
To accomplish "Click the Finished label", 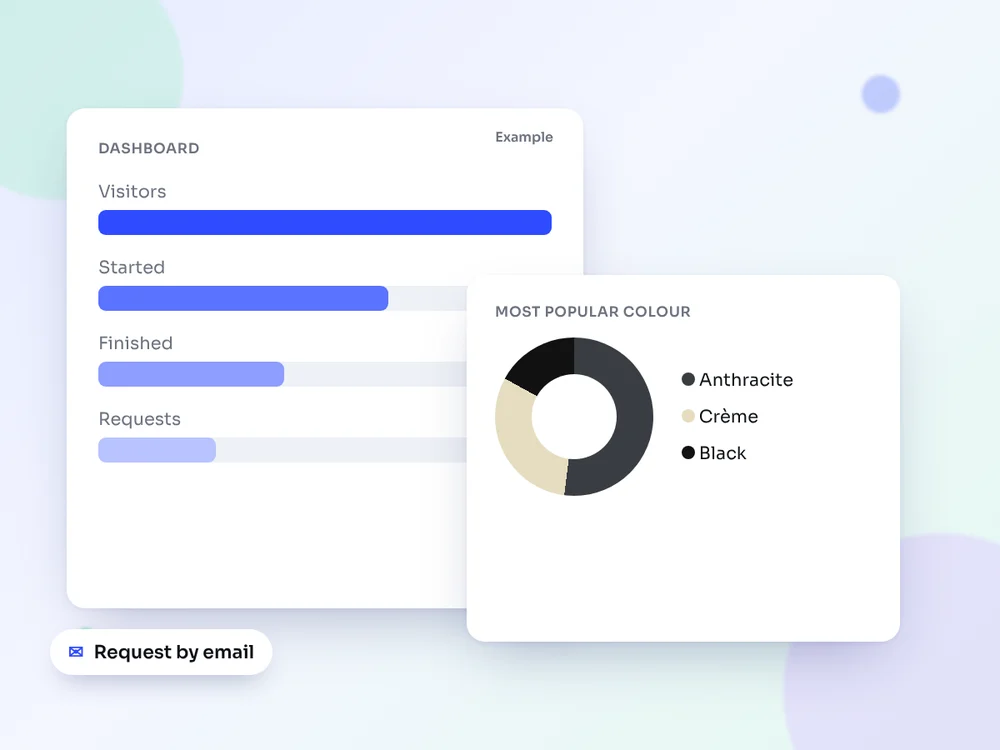I will point(135,343).
